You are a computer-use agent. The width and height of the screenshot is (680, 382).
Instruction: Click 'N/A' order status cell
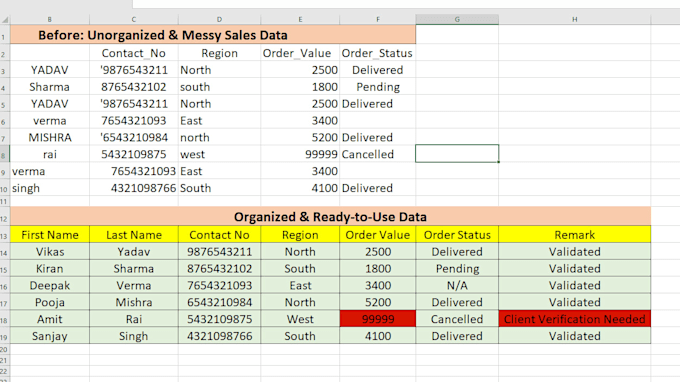pyautogui.click(x=457, y=286)
